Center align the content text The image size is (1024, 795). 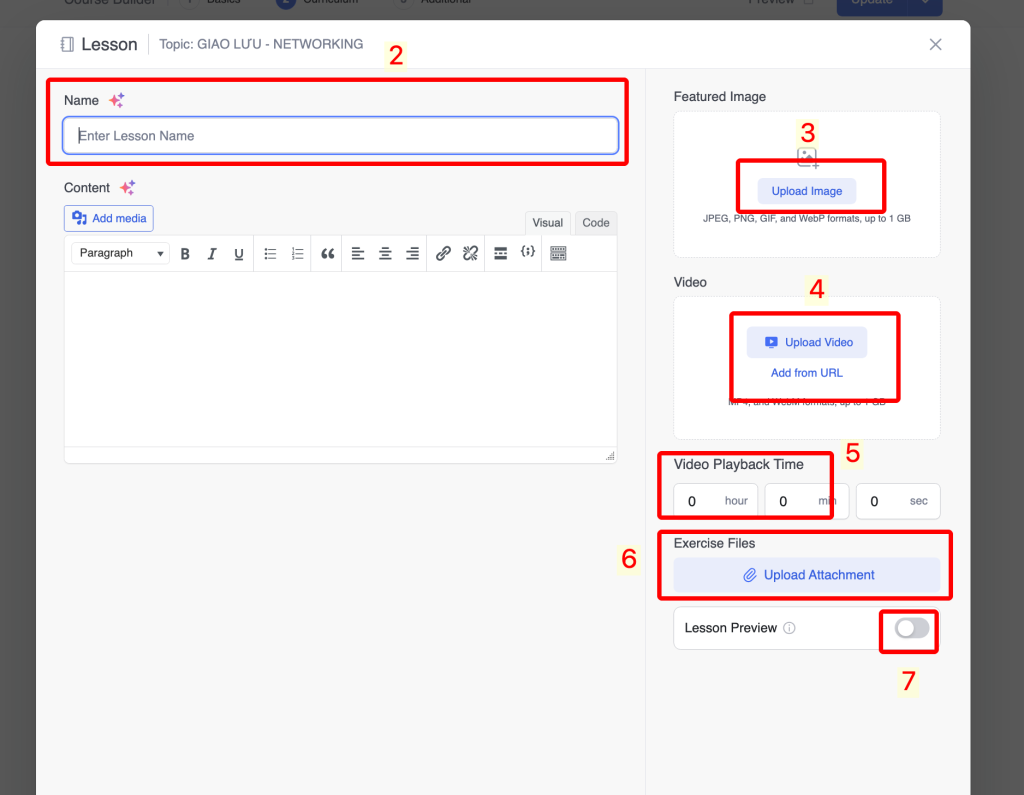pyautogui.click(x=385, y=254)
